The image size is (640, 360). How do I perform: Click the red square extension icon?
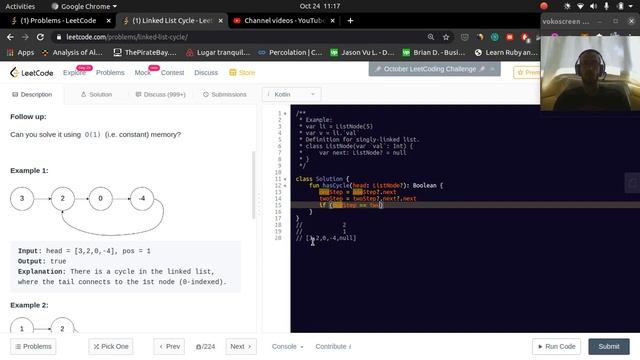509,37
